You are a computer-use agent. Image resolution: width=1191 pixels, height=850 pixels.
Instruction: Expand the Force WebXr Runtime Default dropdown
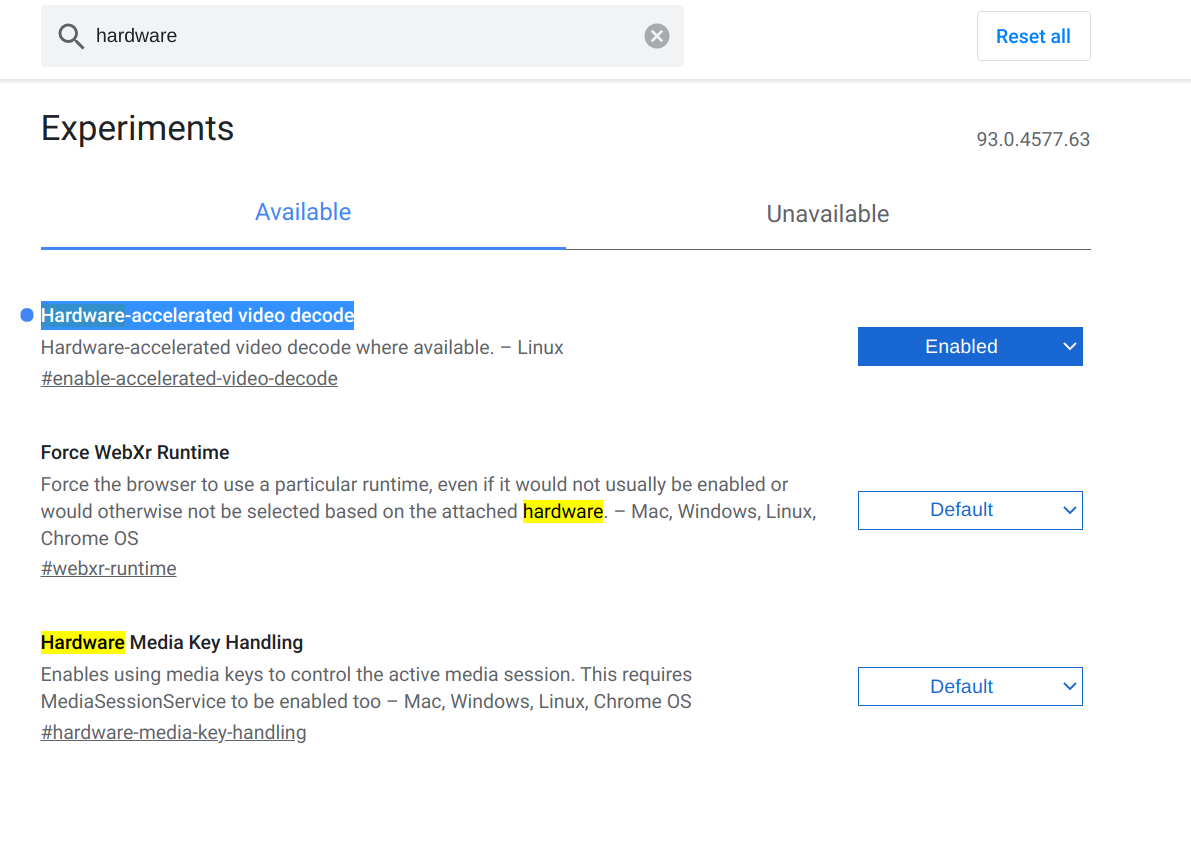point(960,510)
